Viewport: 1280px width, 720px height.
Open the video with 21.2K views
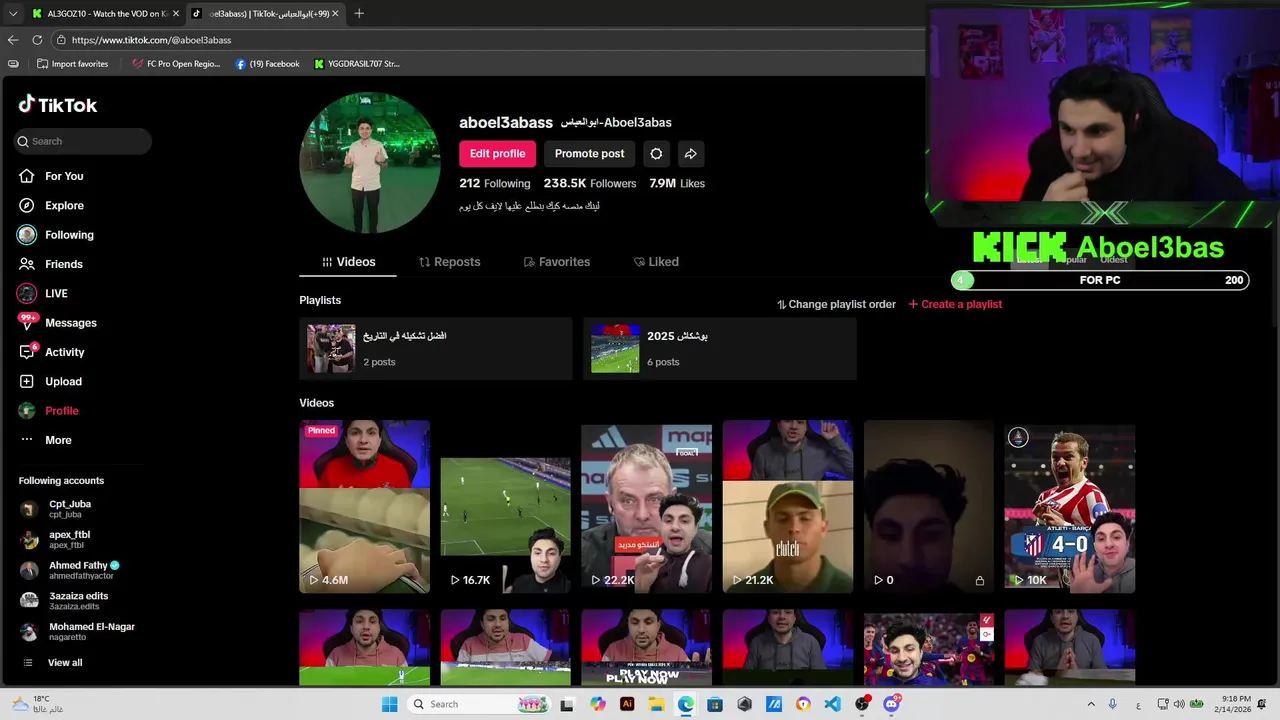click(x=788, y=507)
